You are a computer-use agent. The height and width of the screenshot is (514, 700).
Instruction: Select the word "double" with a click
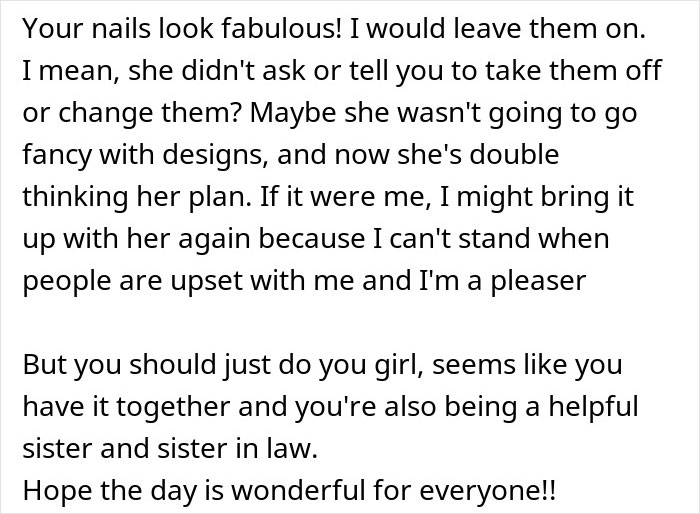click(511, 155)
